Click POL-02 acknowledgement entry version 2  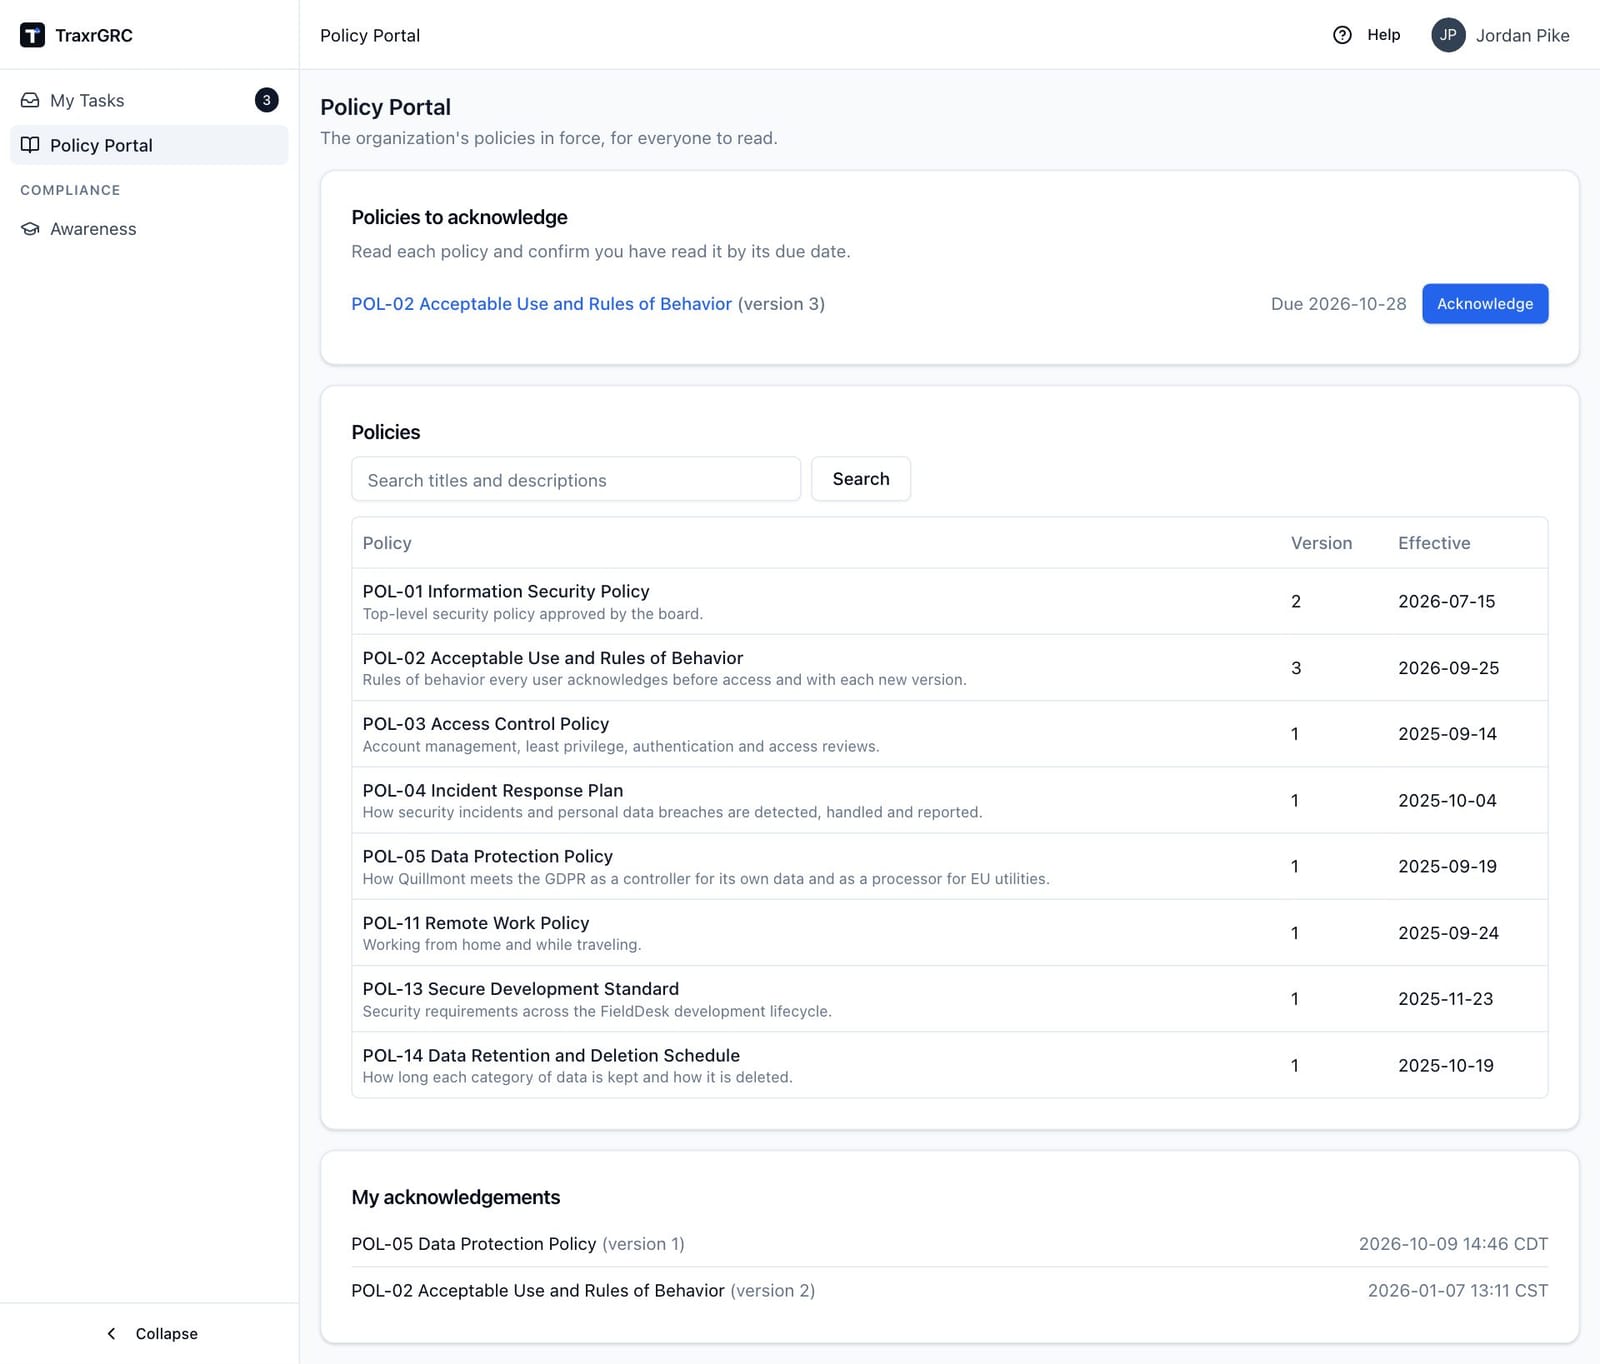click(582, 1291)
